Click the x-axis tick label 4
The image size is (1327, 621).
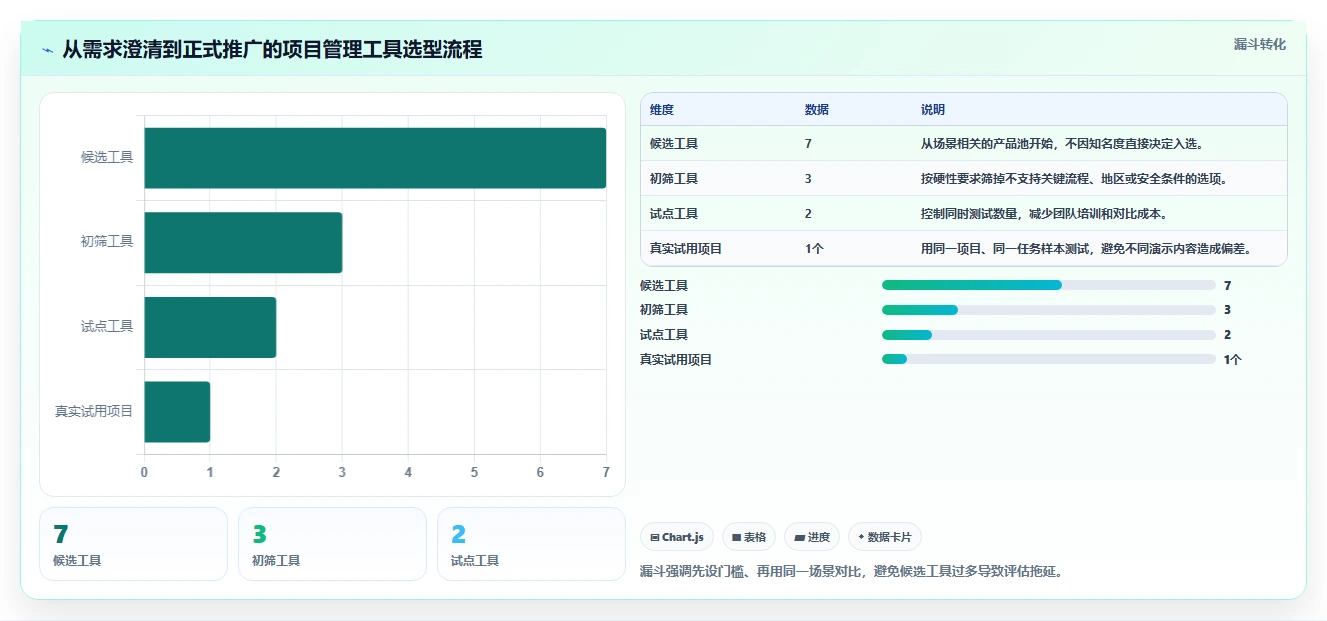[408, 472]
